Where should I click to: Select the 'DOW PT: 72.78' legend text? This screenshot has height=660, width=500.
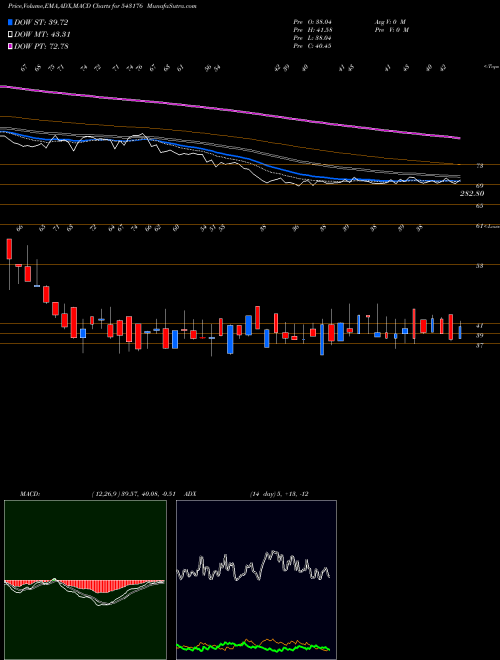pyautogui.click(x=41, y=46)
